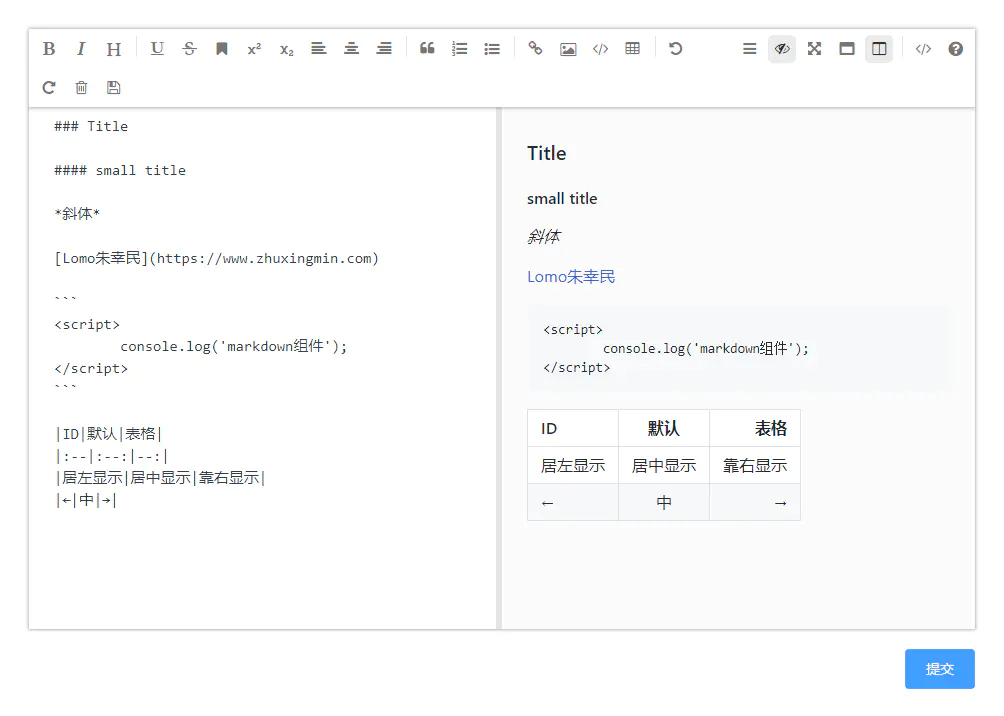The width and height of the screenshot is (1004, 716).
Task: Align text left
Action: [319, 49]
